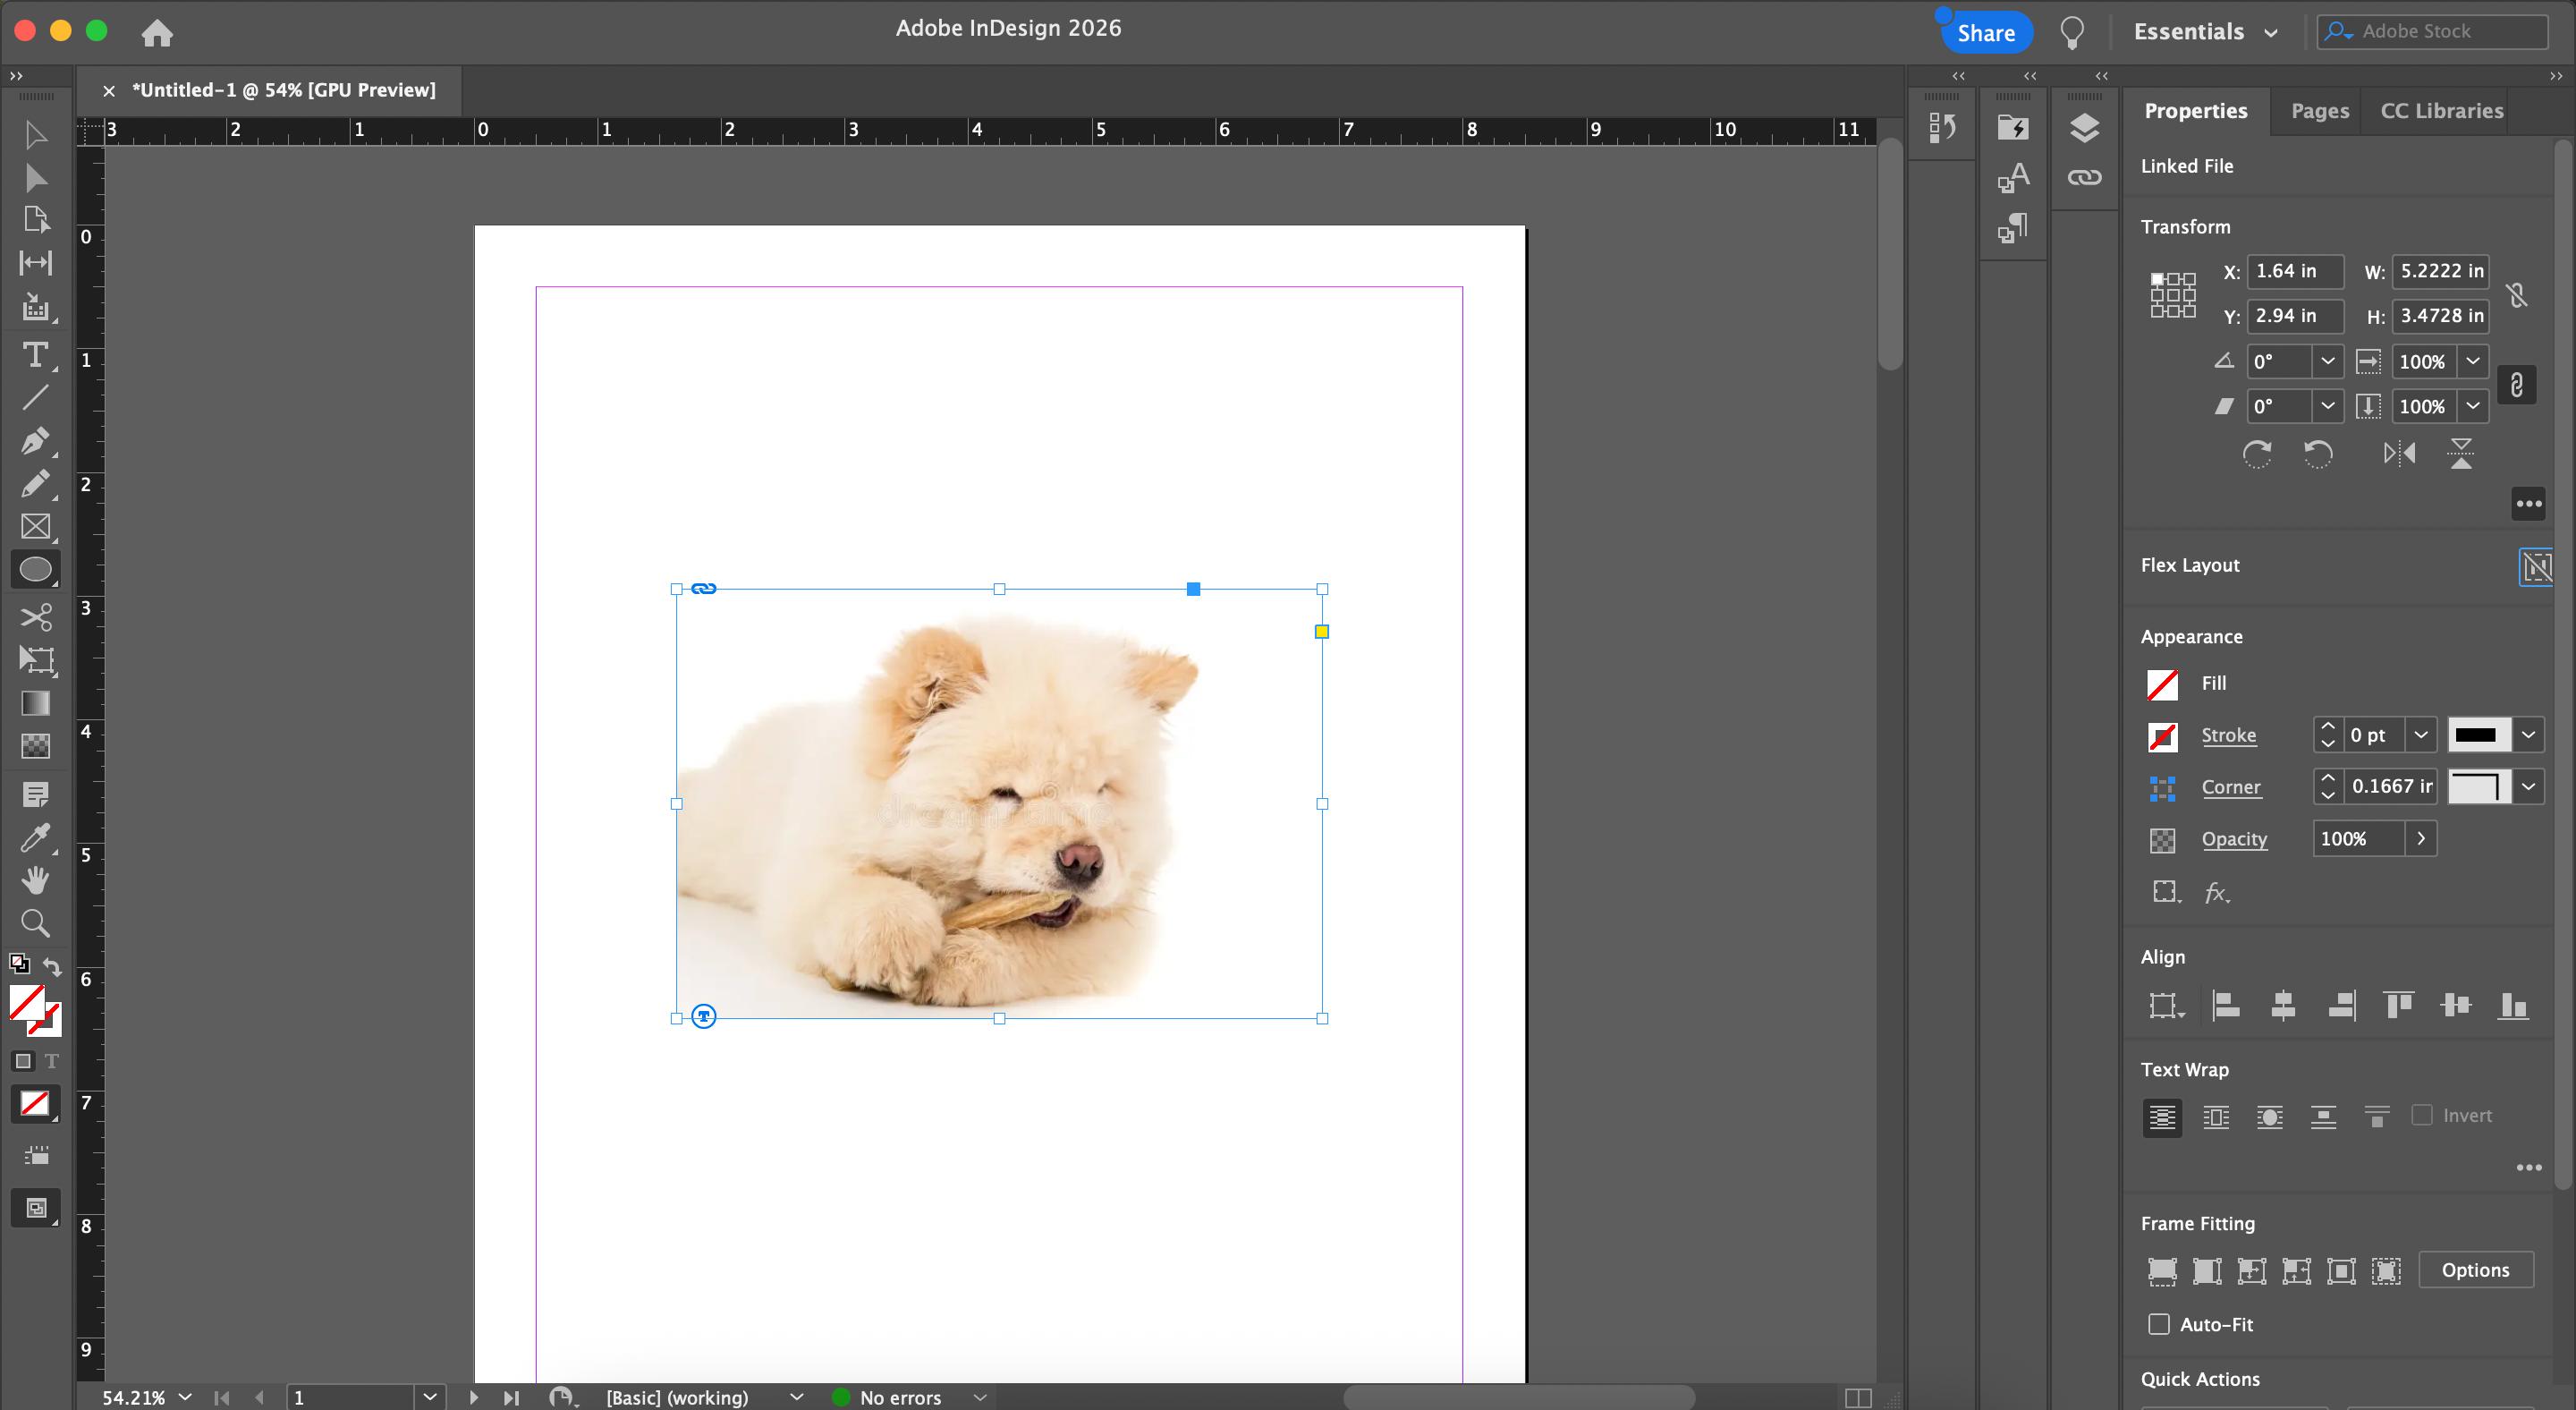Toggle constrain width and height proportions
Image resolution: width=2576 pixels, height=1410 pixels.
[2517, 294]
